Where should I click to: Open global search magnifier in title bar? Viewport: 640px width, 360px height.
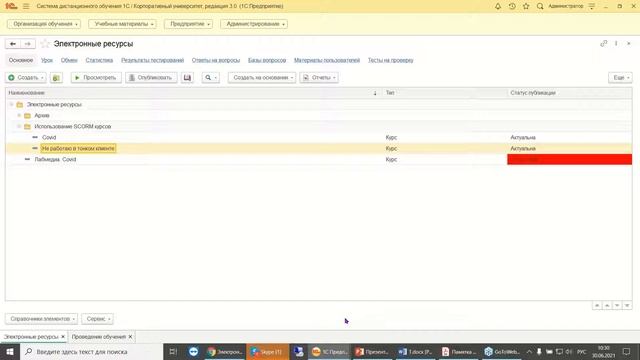(540, 6)
